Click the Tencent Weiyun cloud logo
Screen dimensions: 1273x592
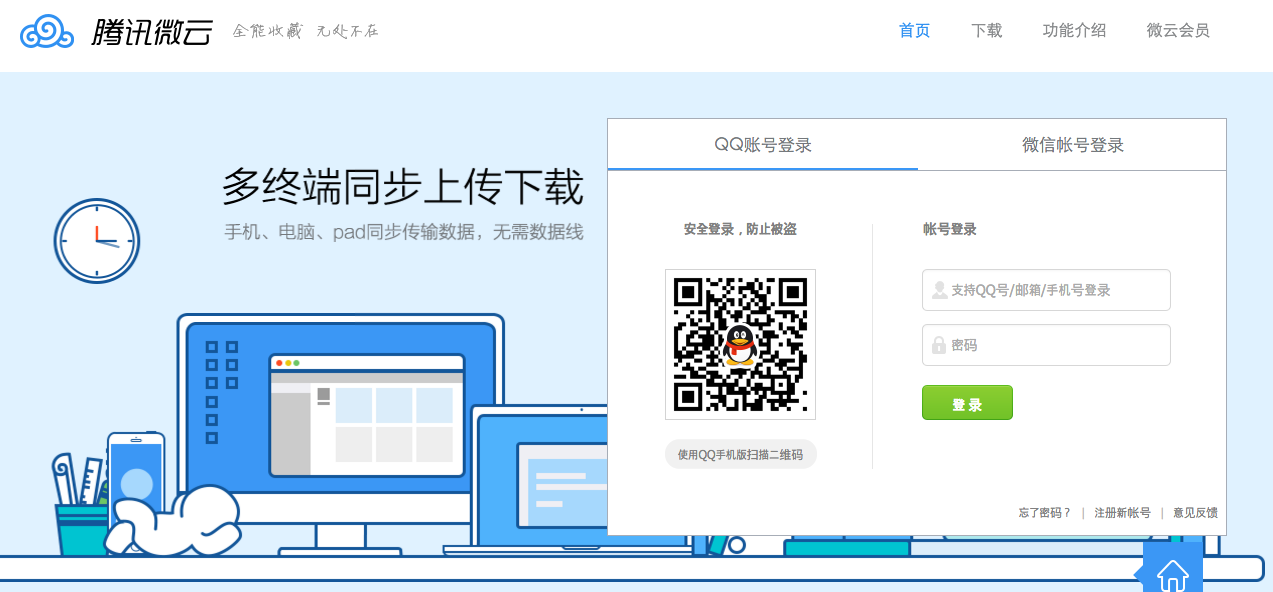click(x=47, y=32)
